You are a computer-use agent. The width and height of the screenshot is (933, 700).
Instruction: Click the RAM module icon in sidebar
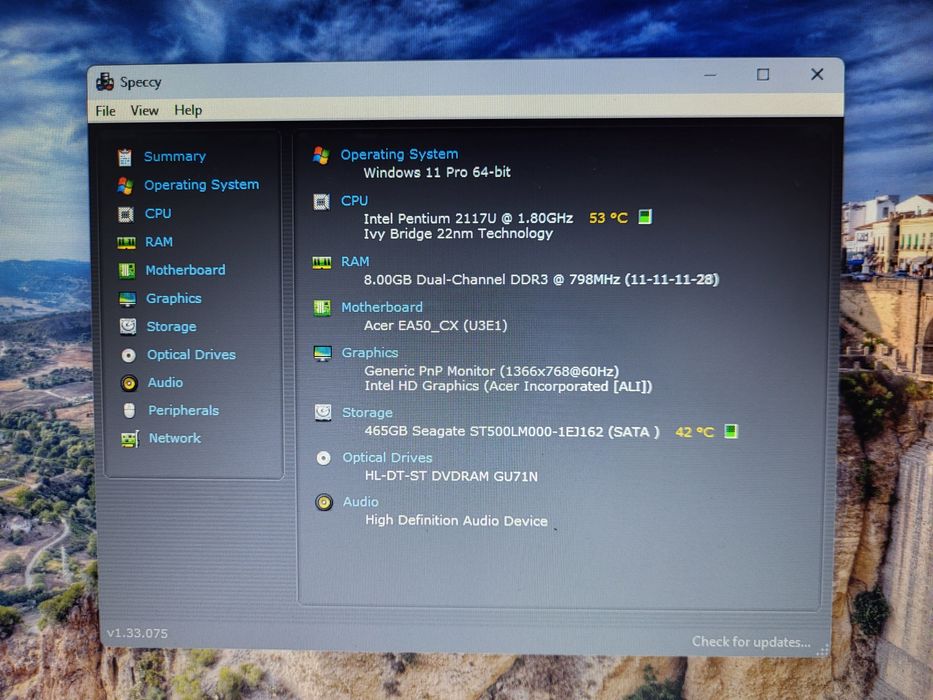pyautogui.click(x=126, y=243)
